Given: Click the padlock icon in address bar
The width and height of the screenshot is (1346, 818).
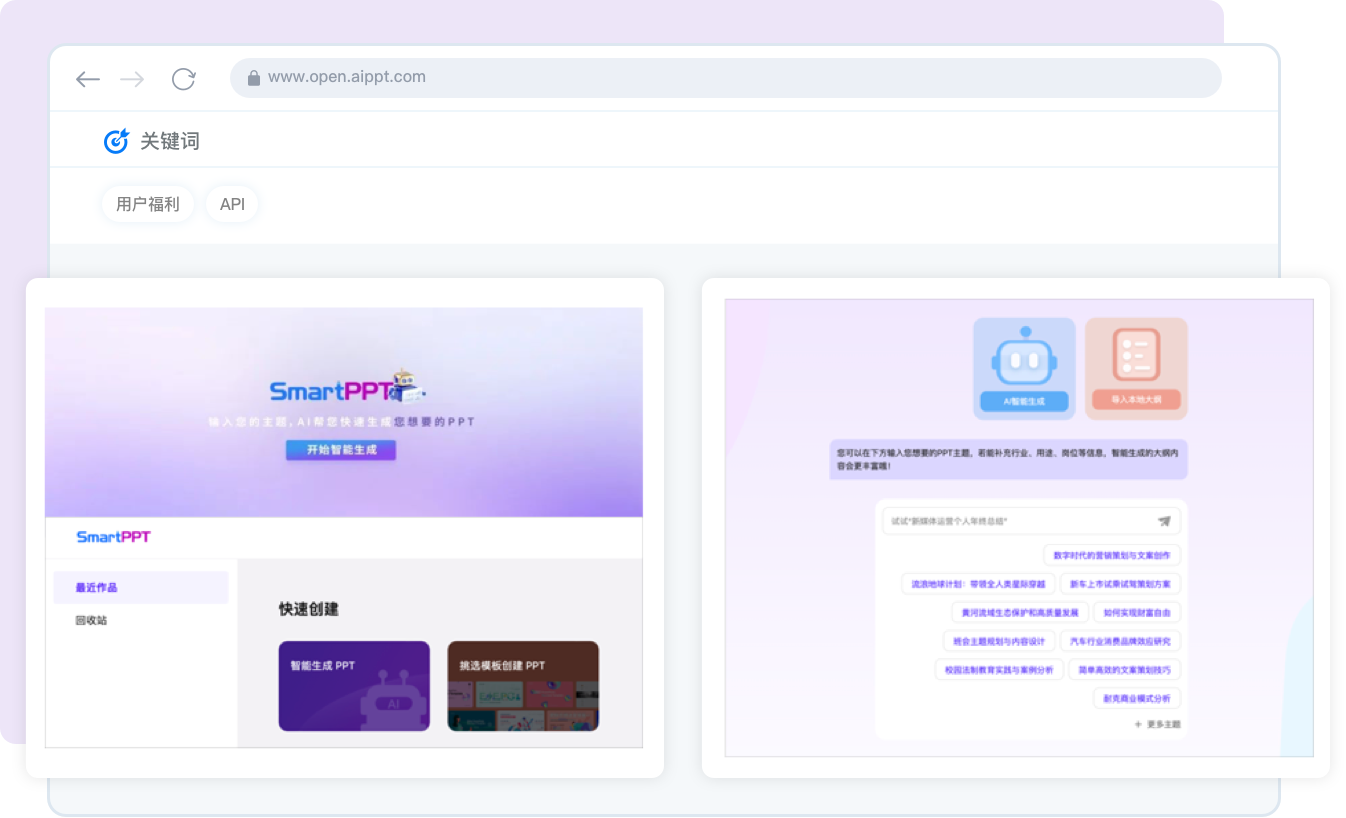Looking at the screenshot, I should [x=254, y=78].
